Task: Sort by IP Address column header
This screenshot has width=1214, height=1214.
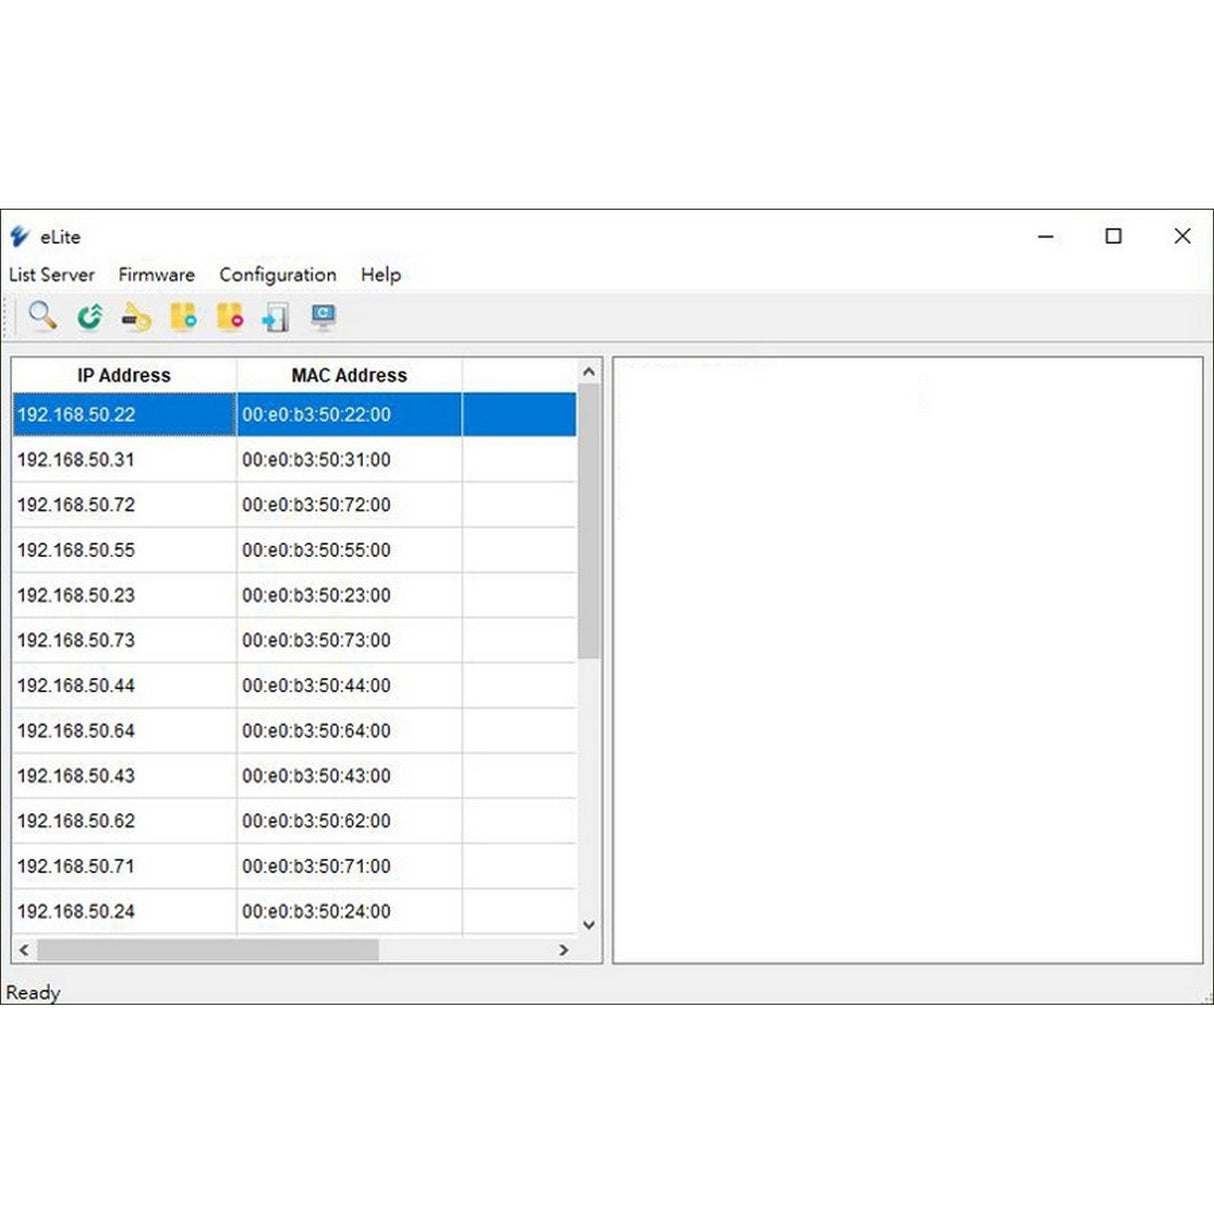Action: [124, 376]
